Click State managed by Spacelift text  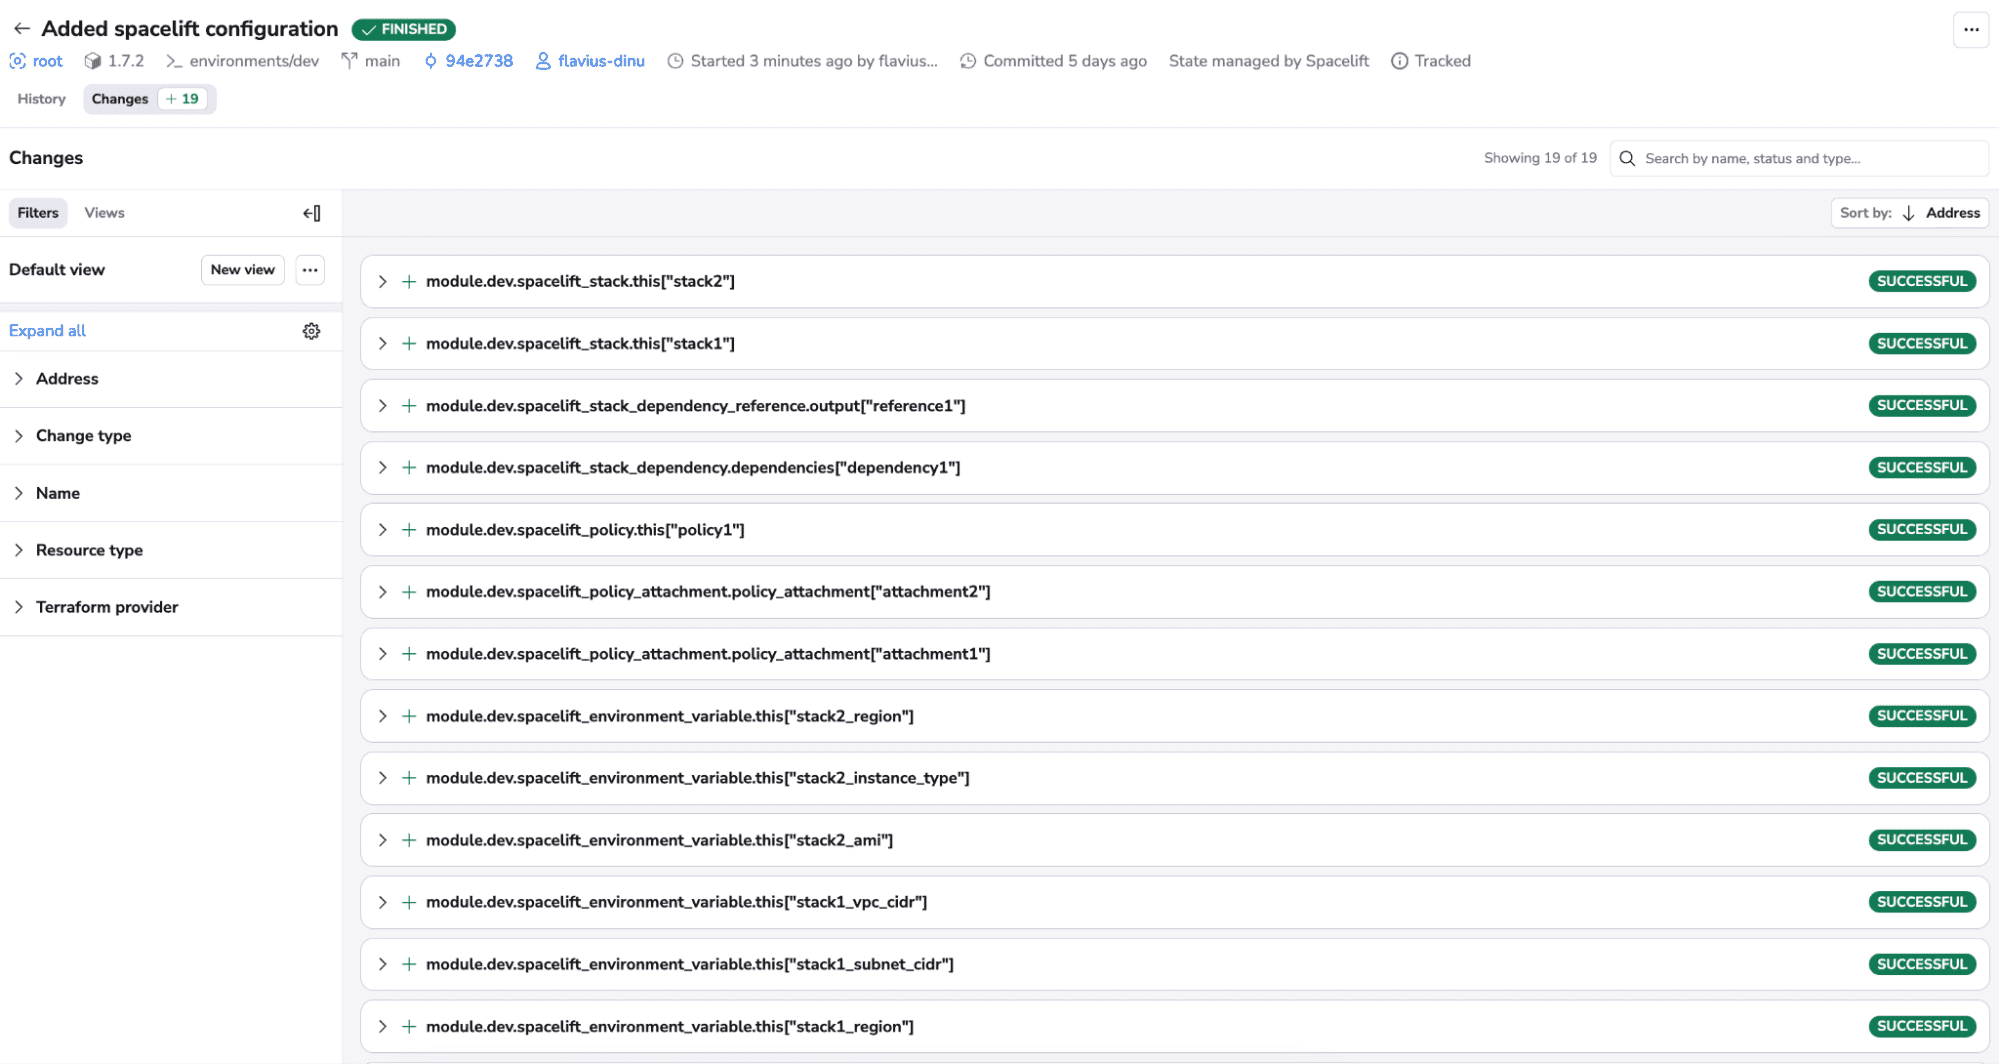(1268, 61)
